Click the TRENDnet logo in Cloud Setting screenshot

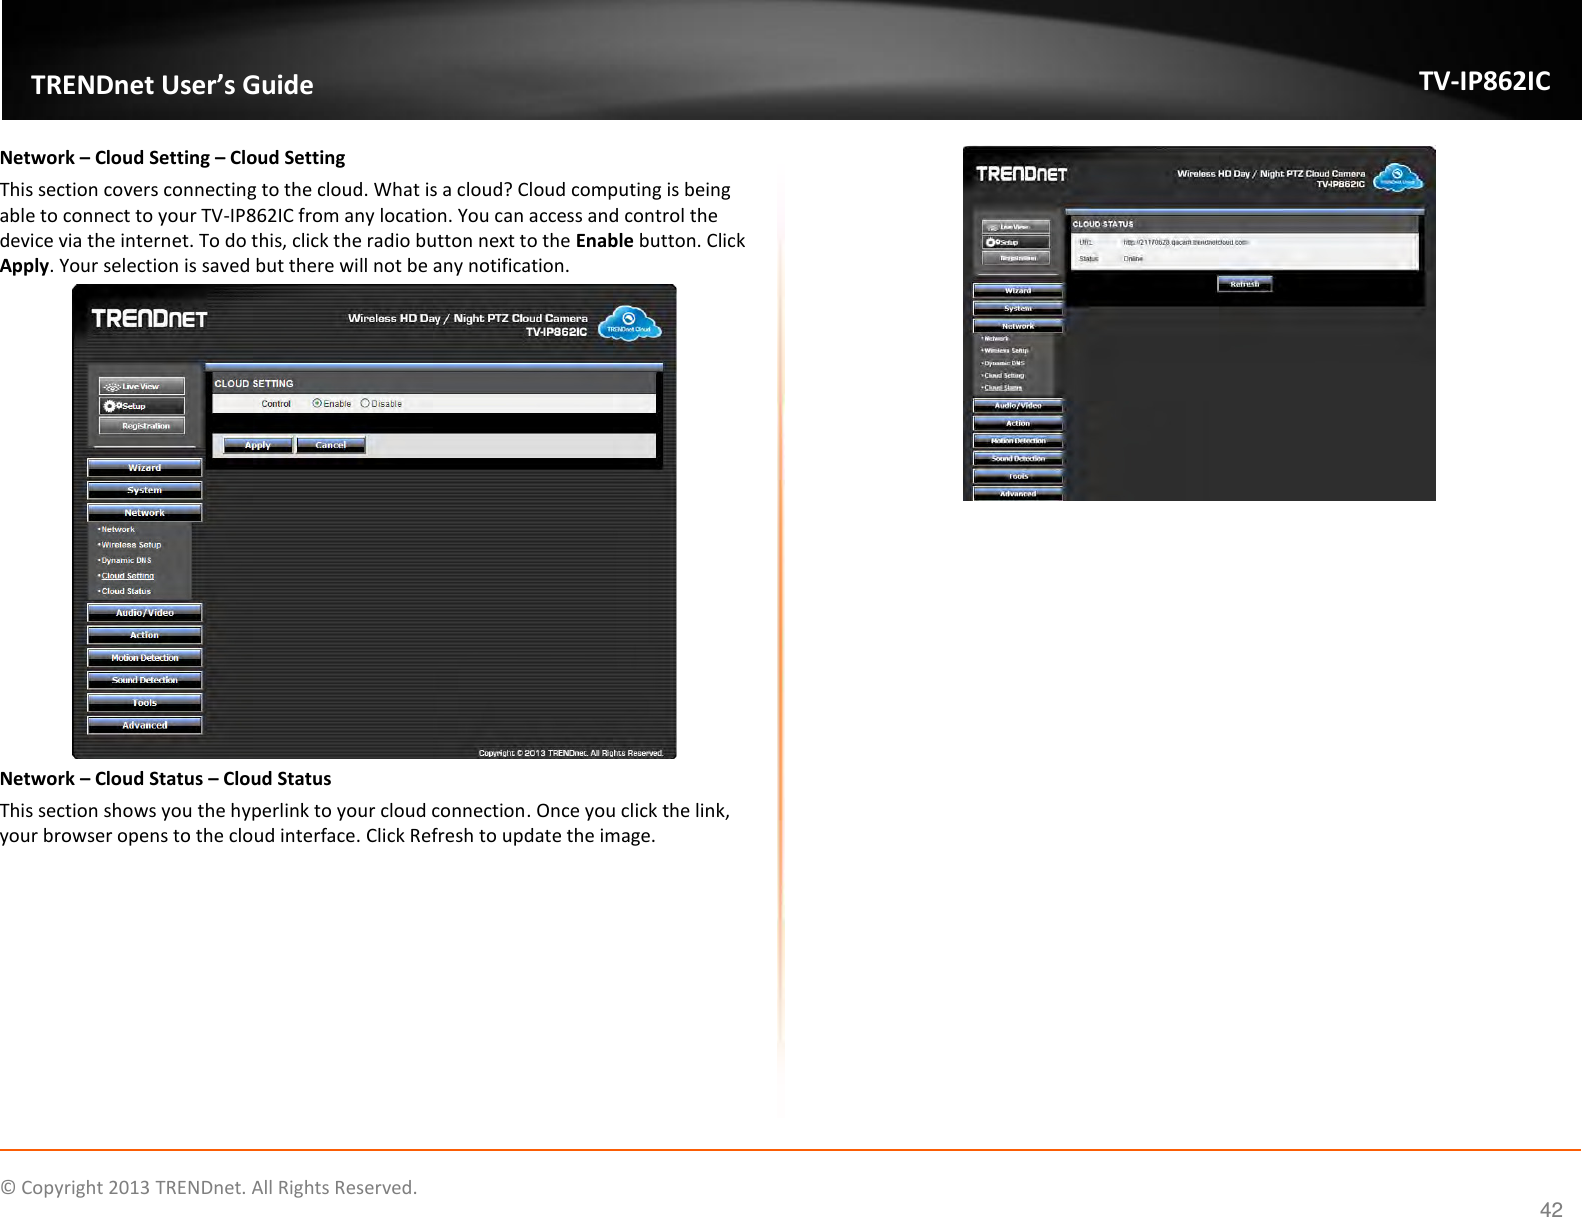(x=149, y=319)
